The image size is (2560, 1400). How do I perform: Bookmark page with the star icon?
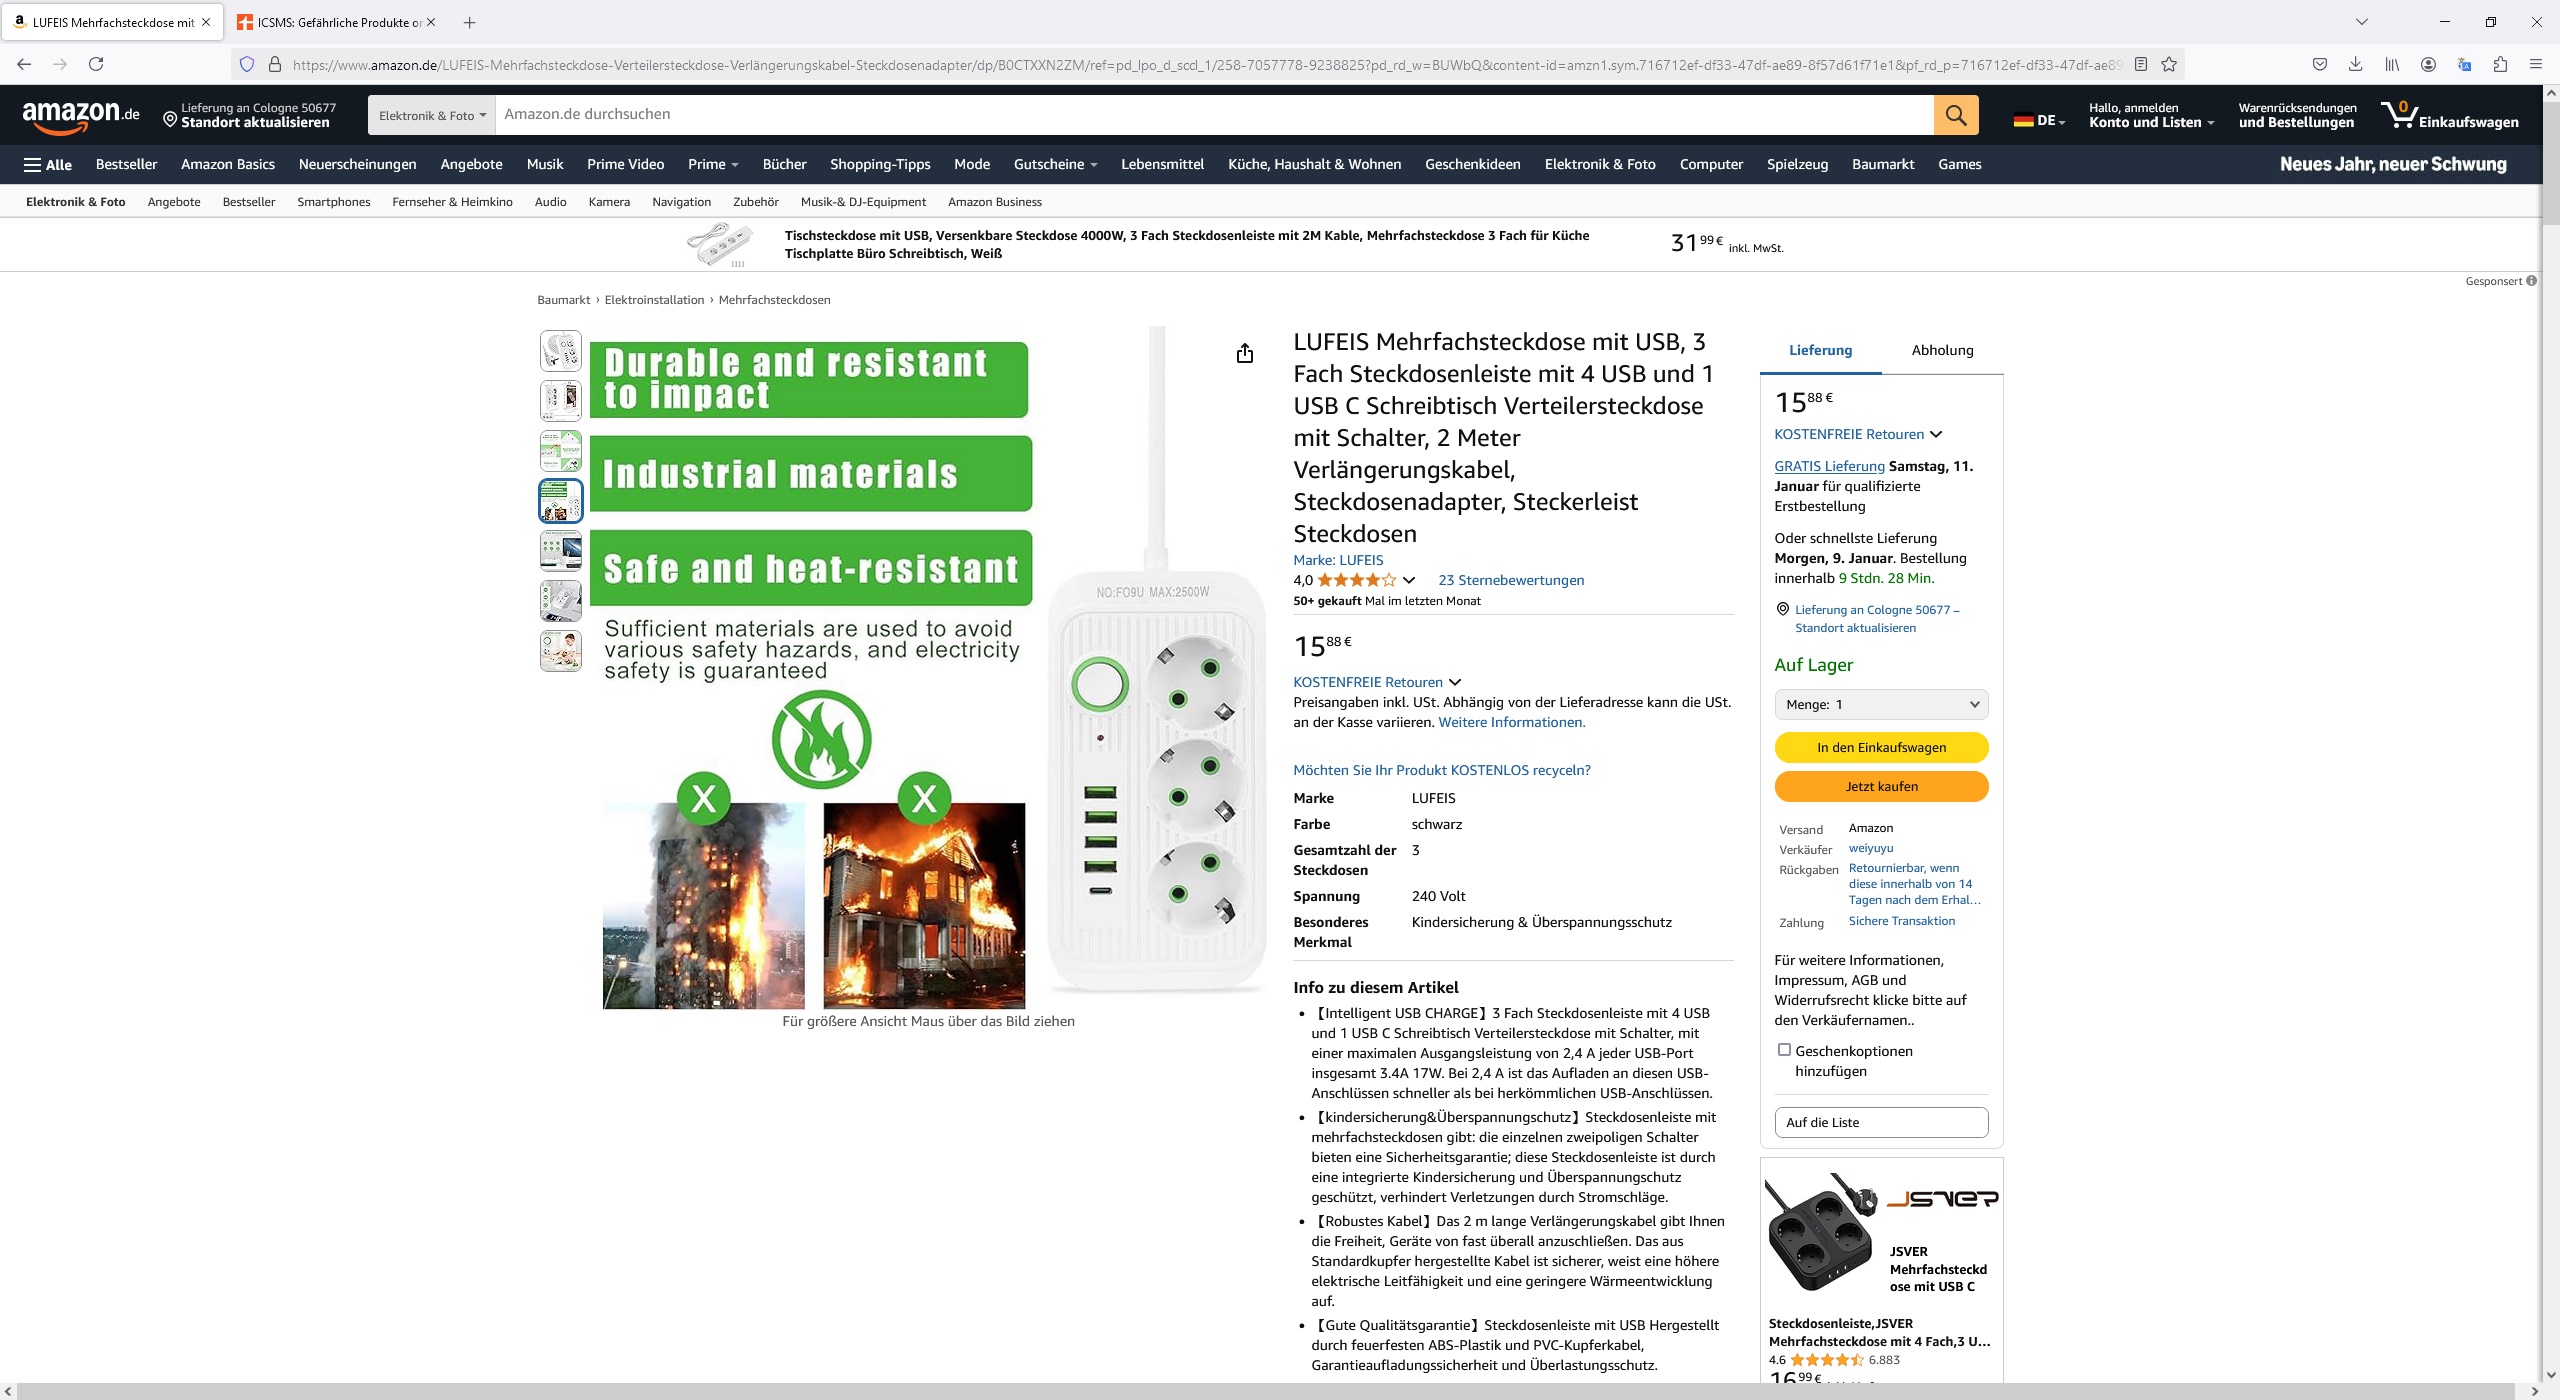2169,64
